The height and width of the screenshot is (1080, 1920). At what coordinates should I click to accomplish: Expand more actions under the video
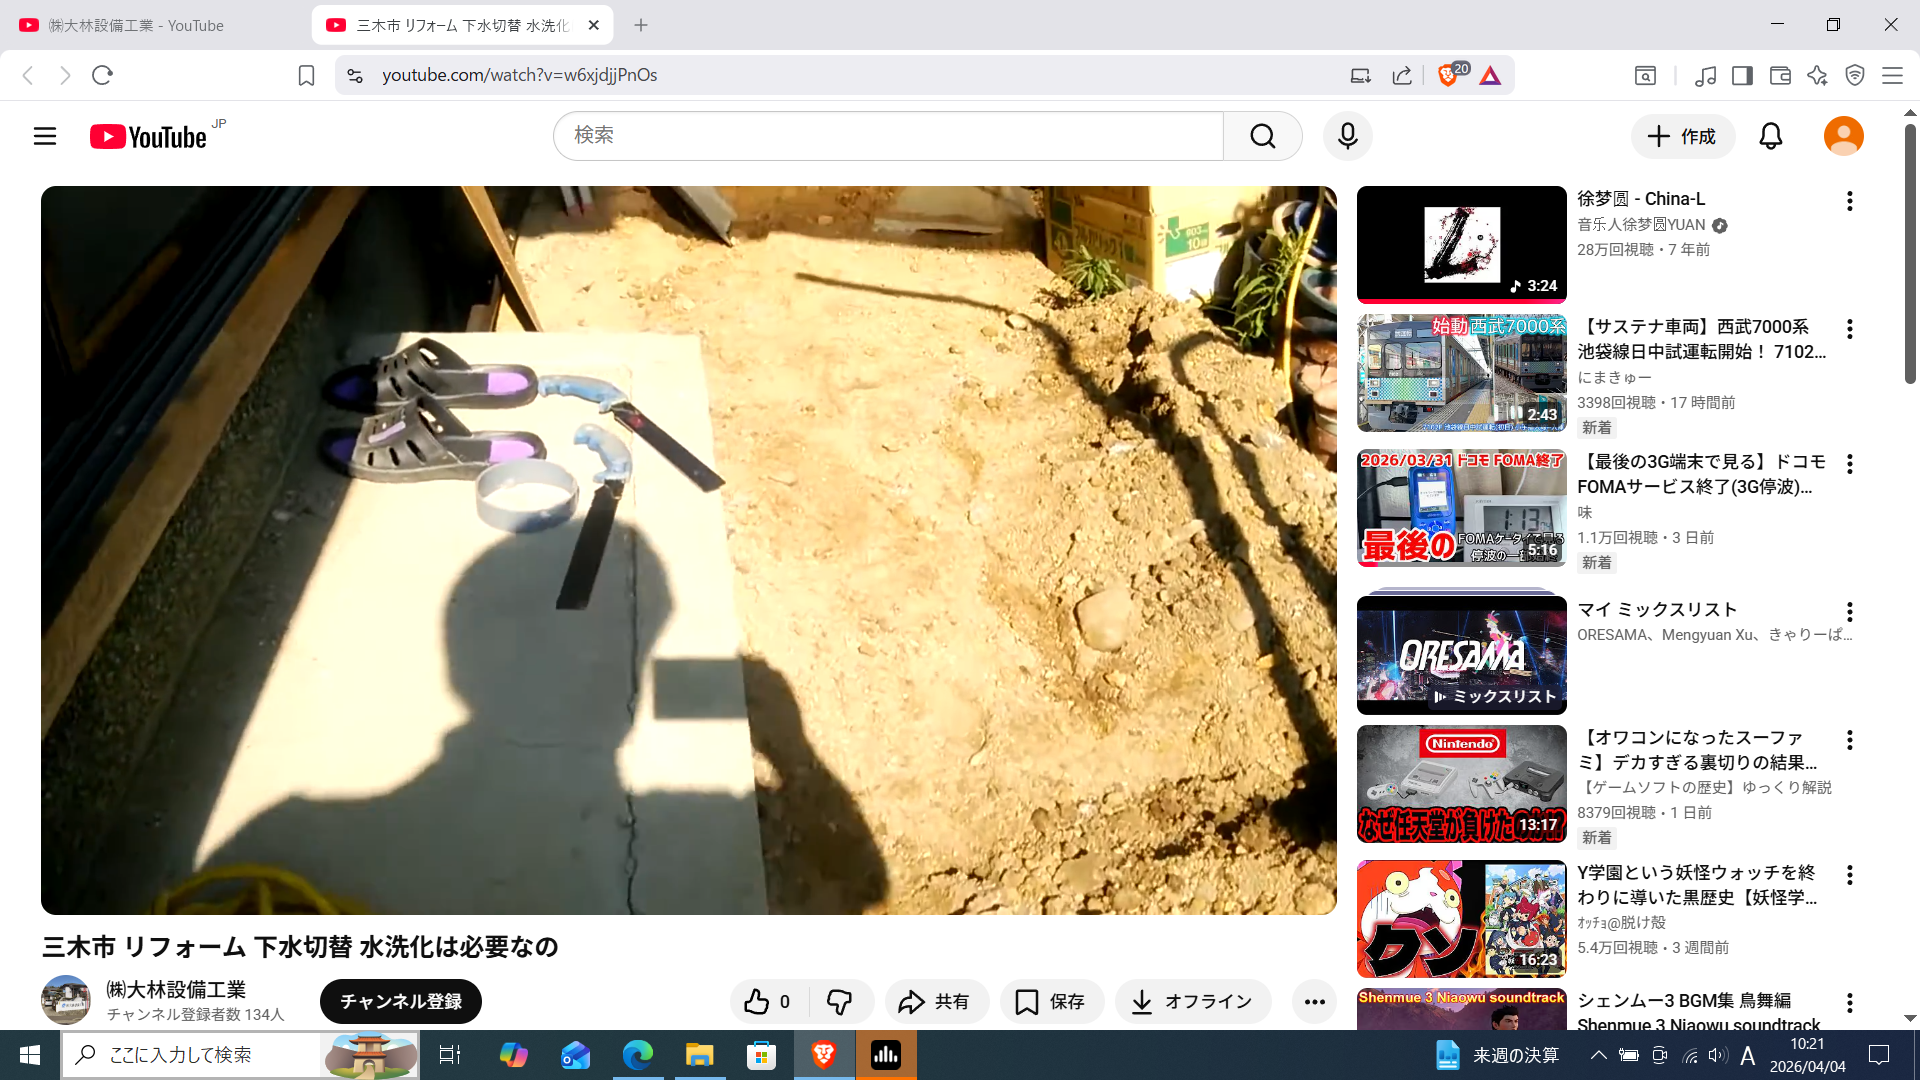[x=1314, y=1001]
